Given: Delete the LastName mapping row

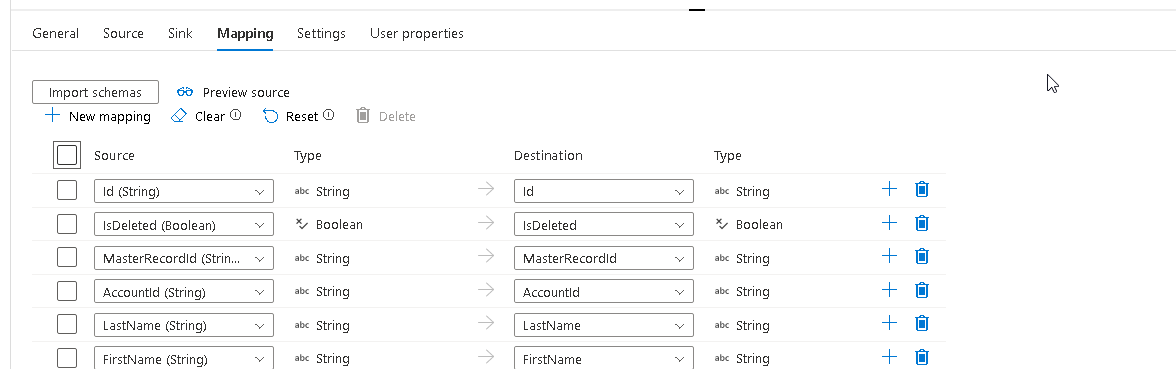Looking at the screenshot, I should pyautogui.click(x=922, y=323).
